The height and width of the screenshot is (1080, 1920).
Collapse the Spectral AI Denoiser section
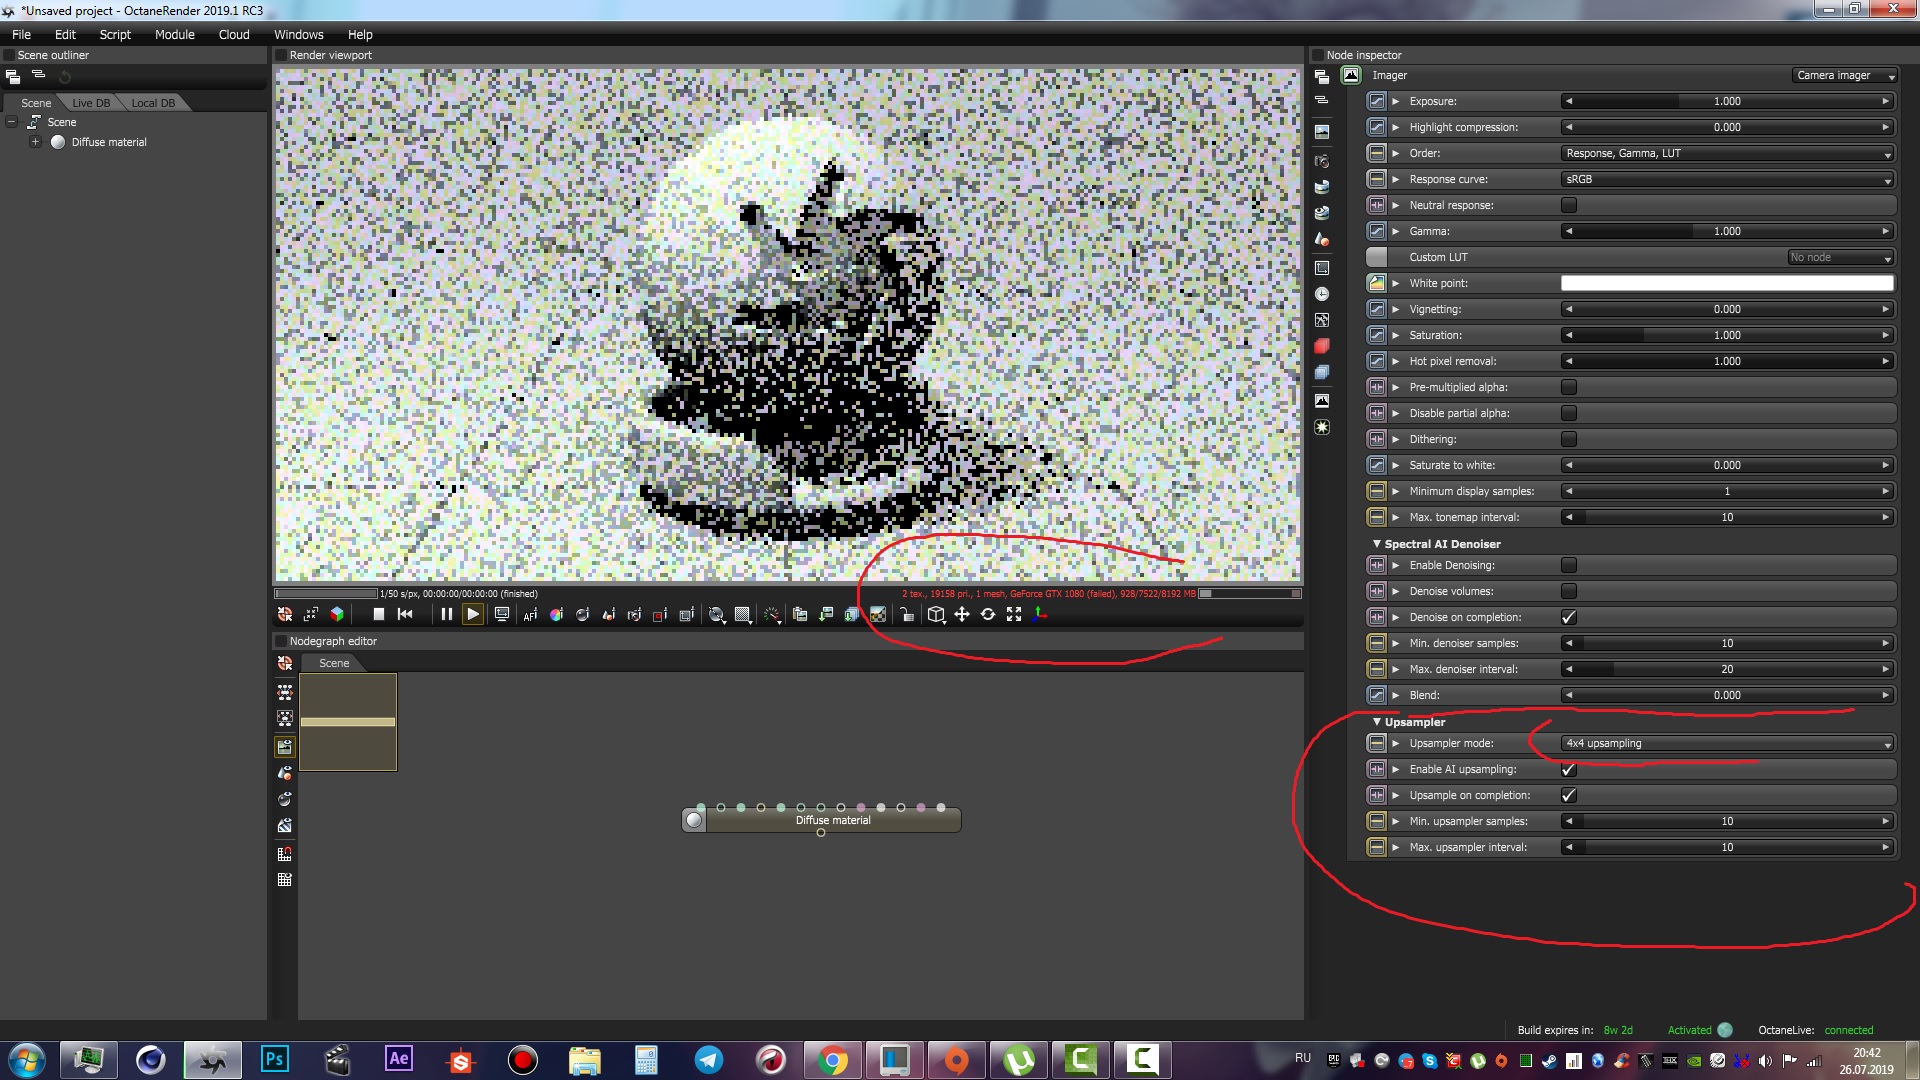1377,544
